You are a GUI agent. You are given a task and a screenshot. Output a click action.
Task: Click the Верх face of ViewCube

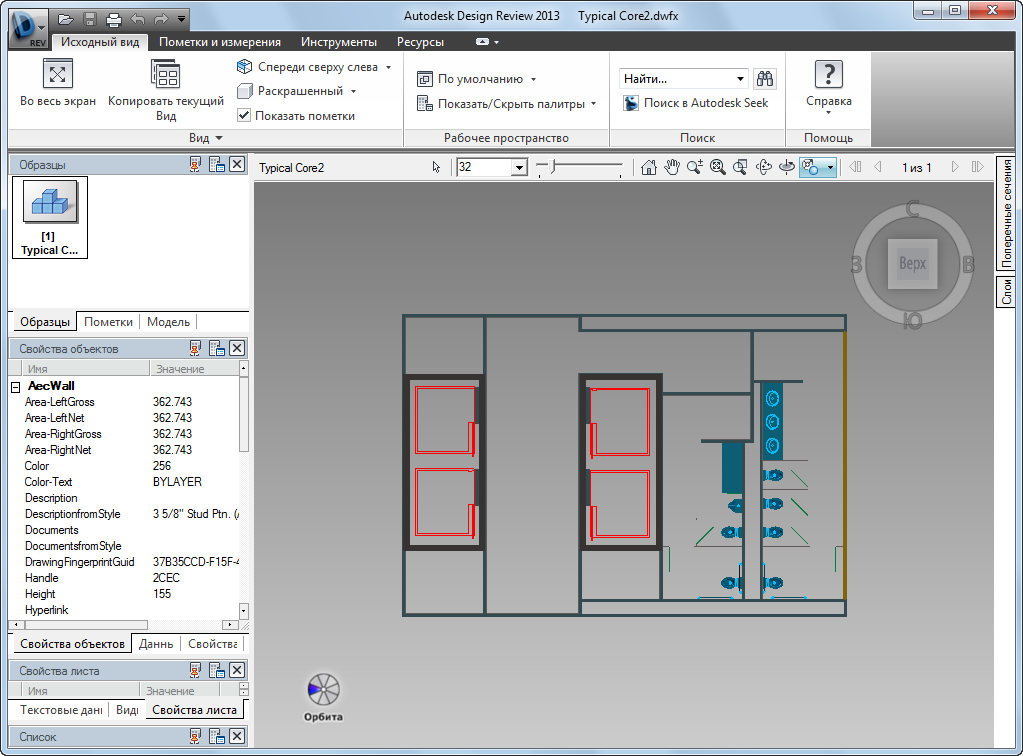(x=912, y=264)
